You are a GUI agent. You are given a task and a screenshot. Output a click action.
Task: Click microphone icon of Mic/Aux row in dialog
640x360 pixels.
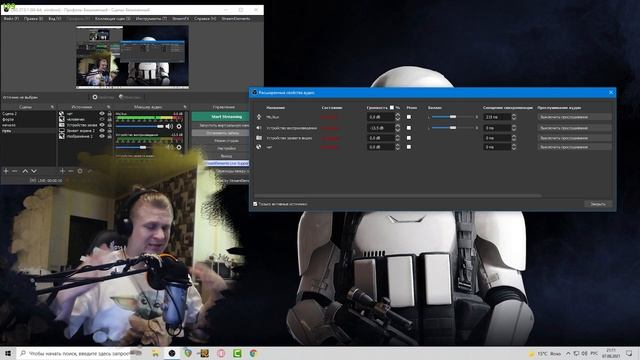[259, 117]
